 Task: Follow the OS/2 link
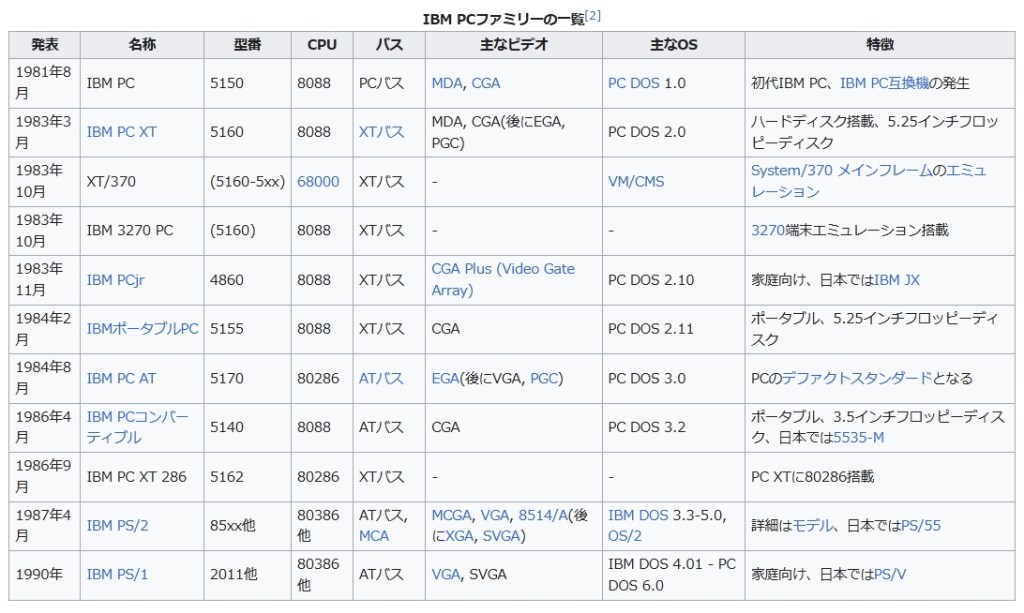click(x=624, y=535)
